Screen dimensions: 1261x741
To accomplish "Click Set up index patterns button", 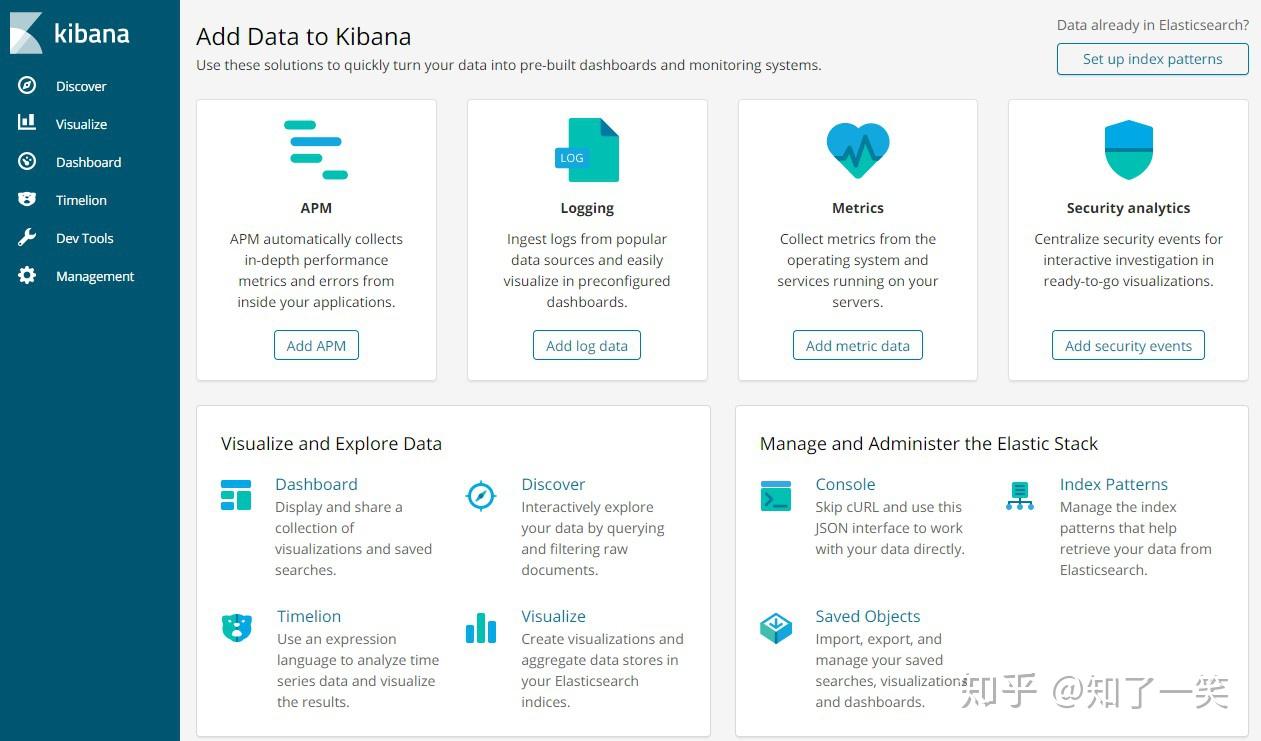I will point(1152,59).
